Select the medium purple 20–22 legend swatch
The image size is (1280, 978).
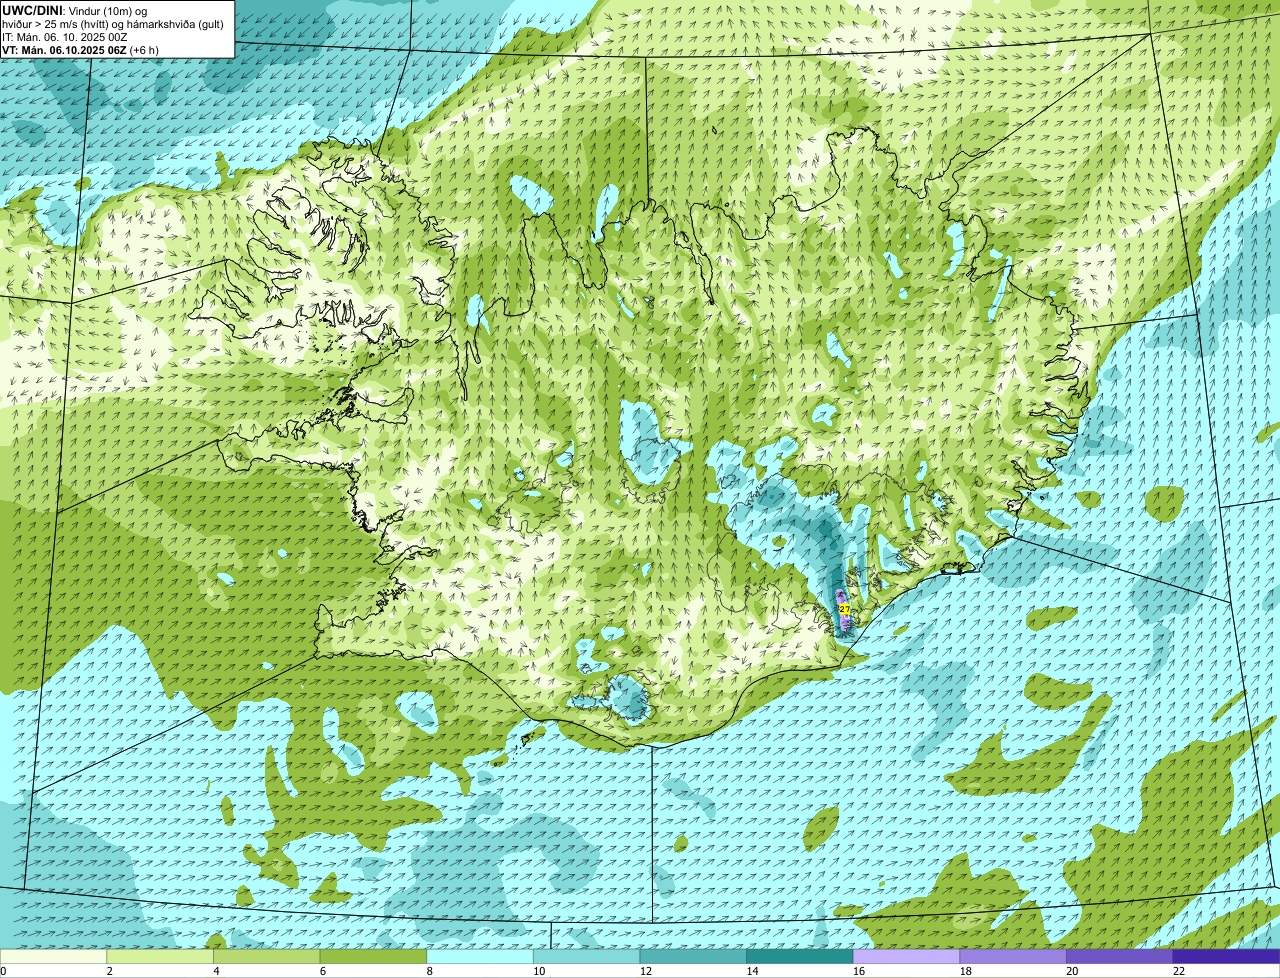[1120, 956]
